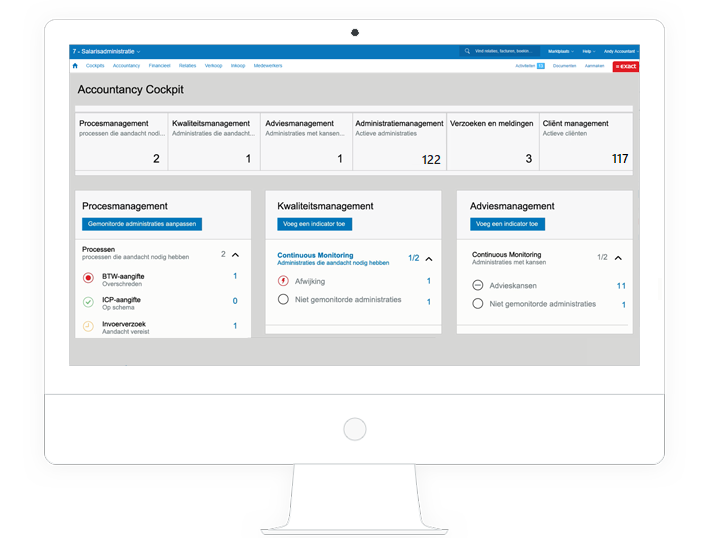The height and width of the screenshot is (538, 708).
Task: Click circle icon beside Kwaliteitsmanagement Niet gemonitorde administraties
Action: pos(283,299)
